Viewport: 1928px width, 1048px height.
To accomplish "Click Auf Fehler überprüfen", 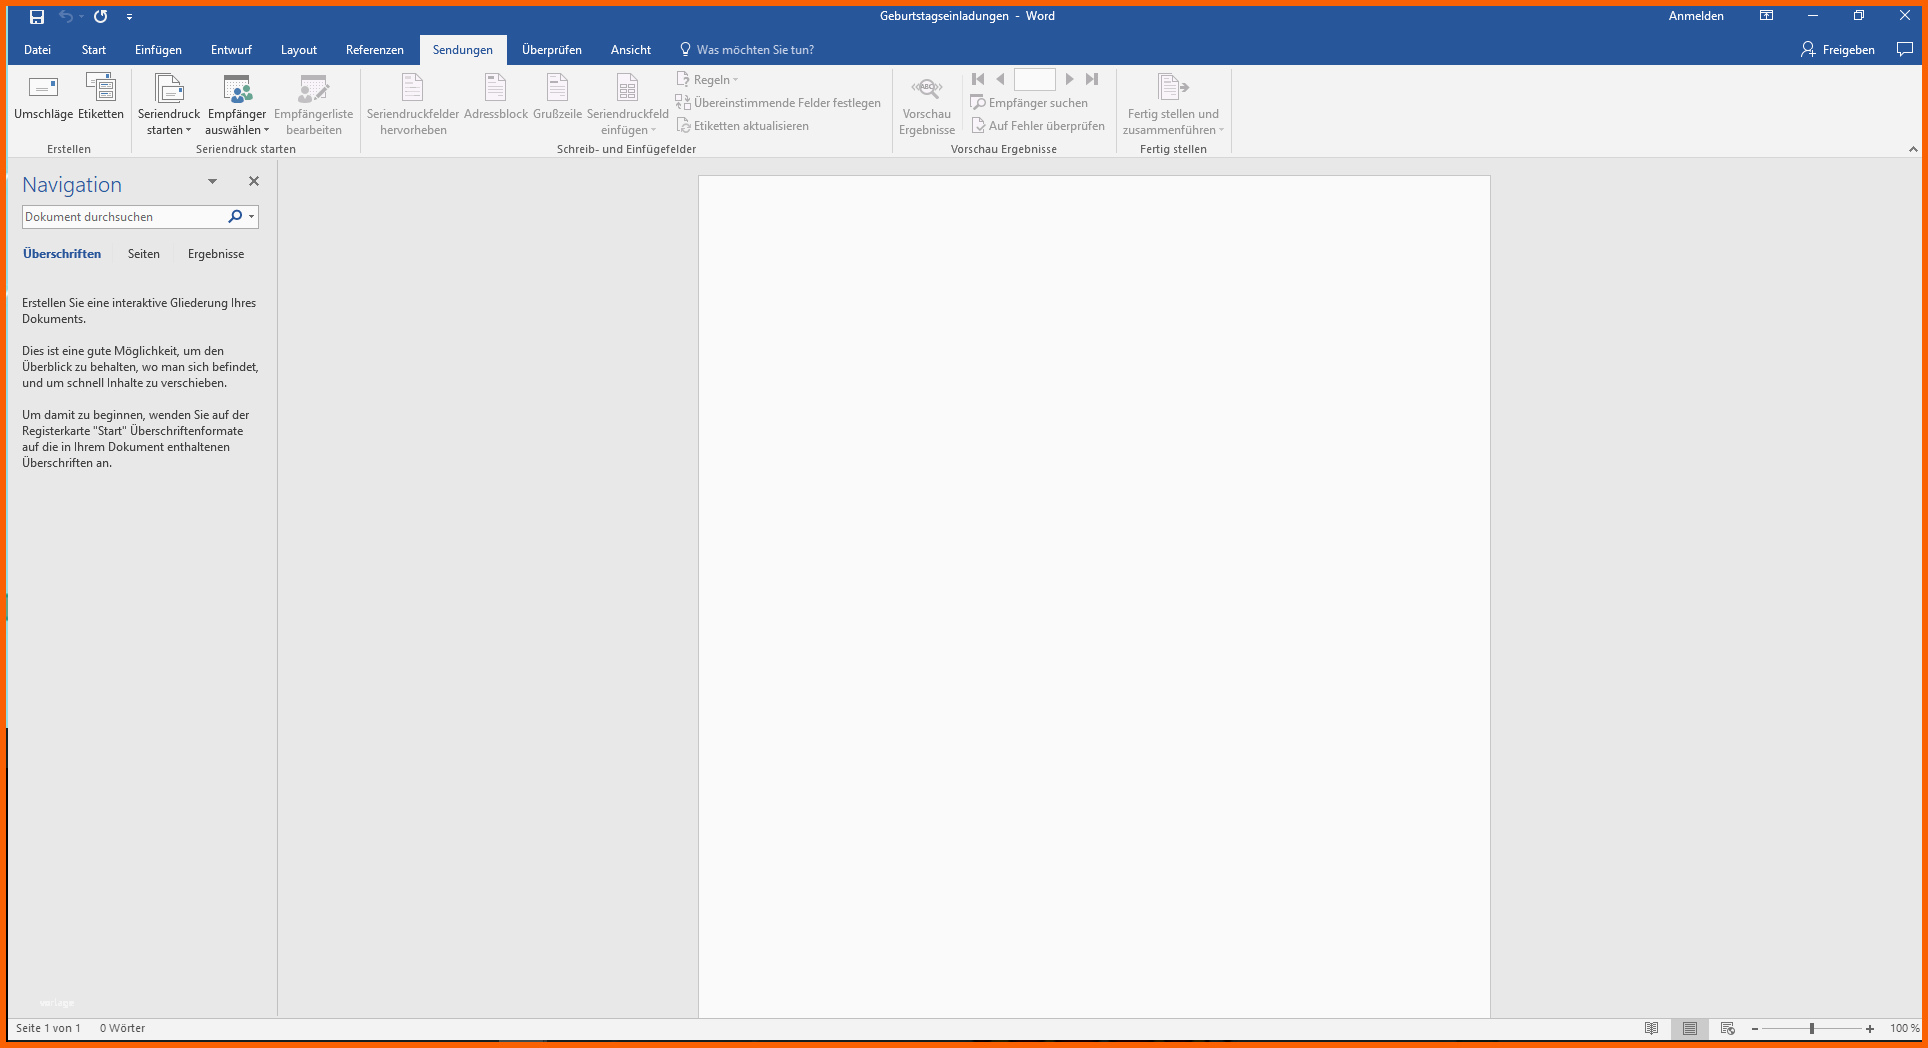I will pyautogui.click(x=1038, y=126).
